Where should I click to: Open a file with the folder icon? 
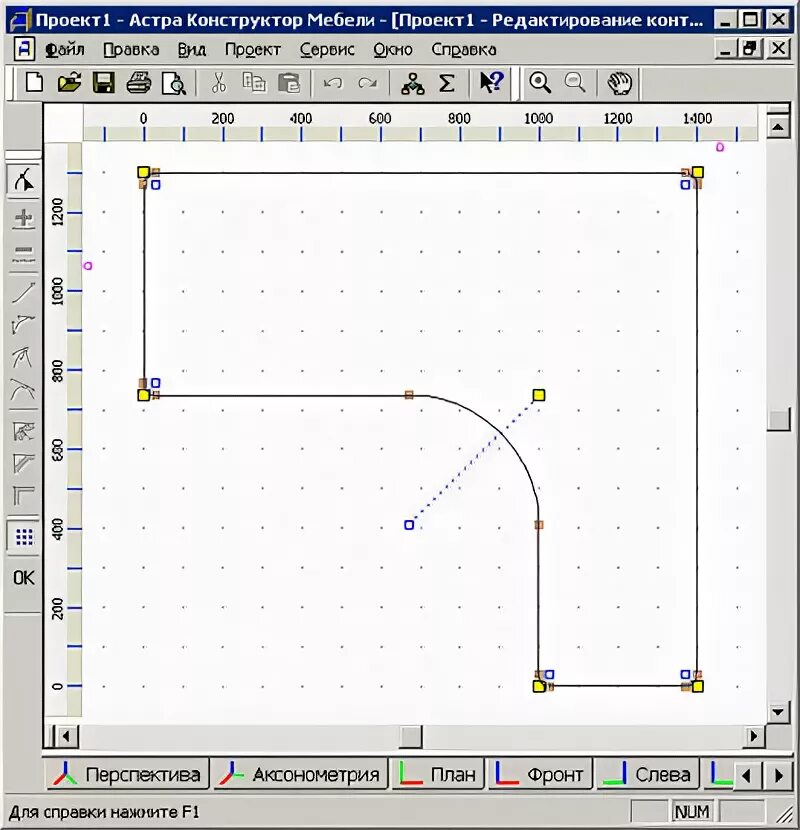(x=69, y=83)
